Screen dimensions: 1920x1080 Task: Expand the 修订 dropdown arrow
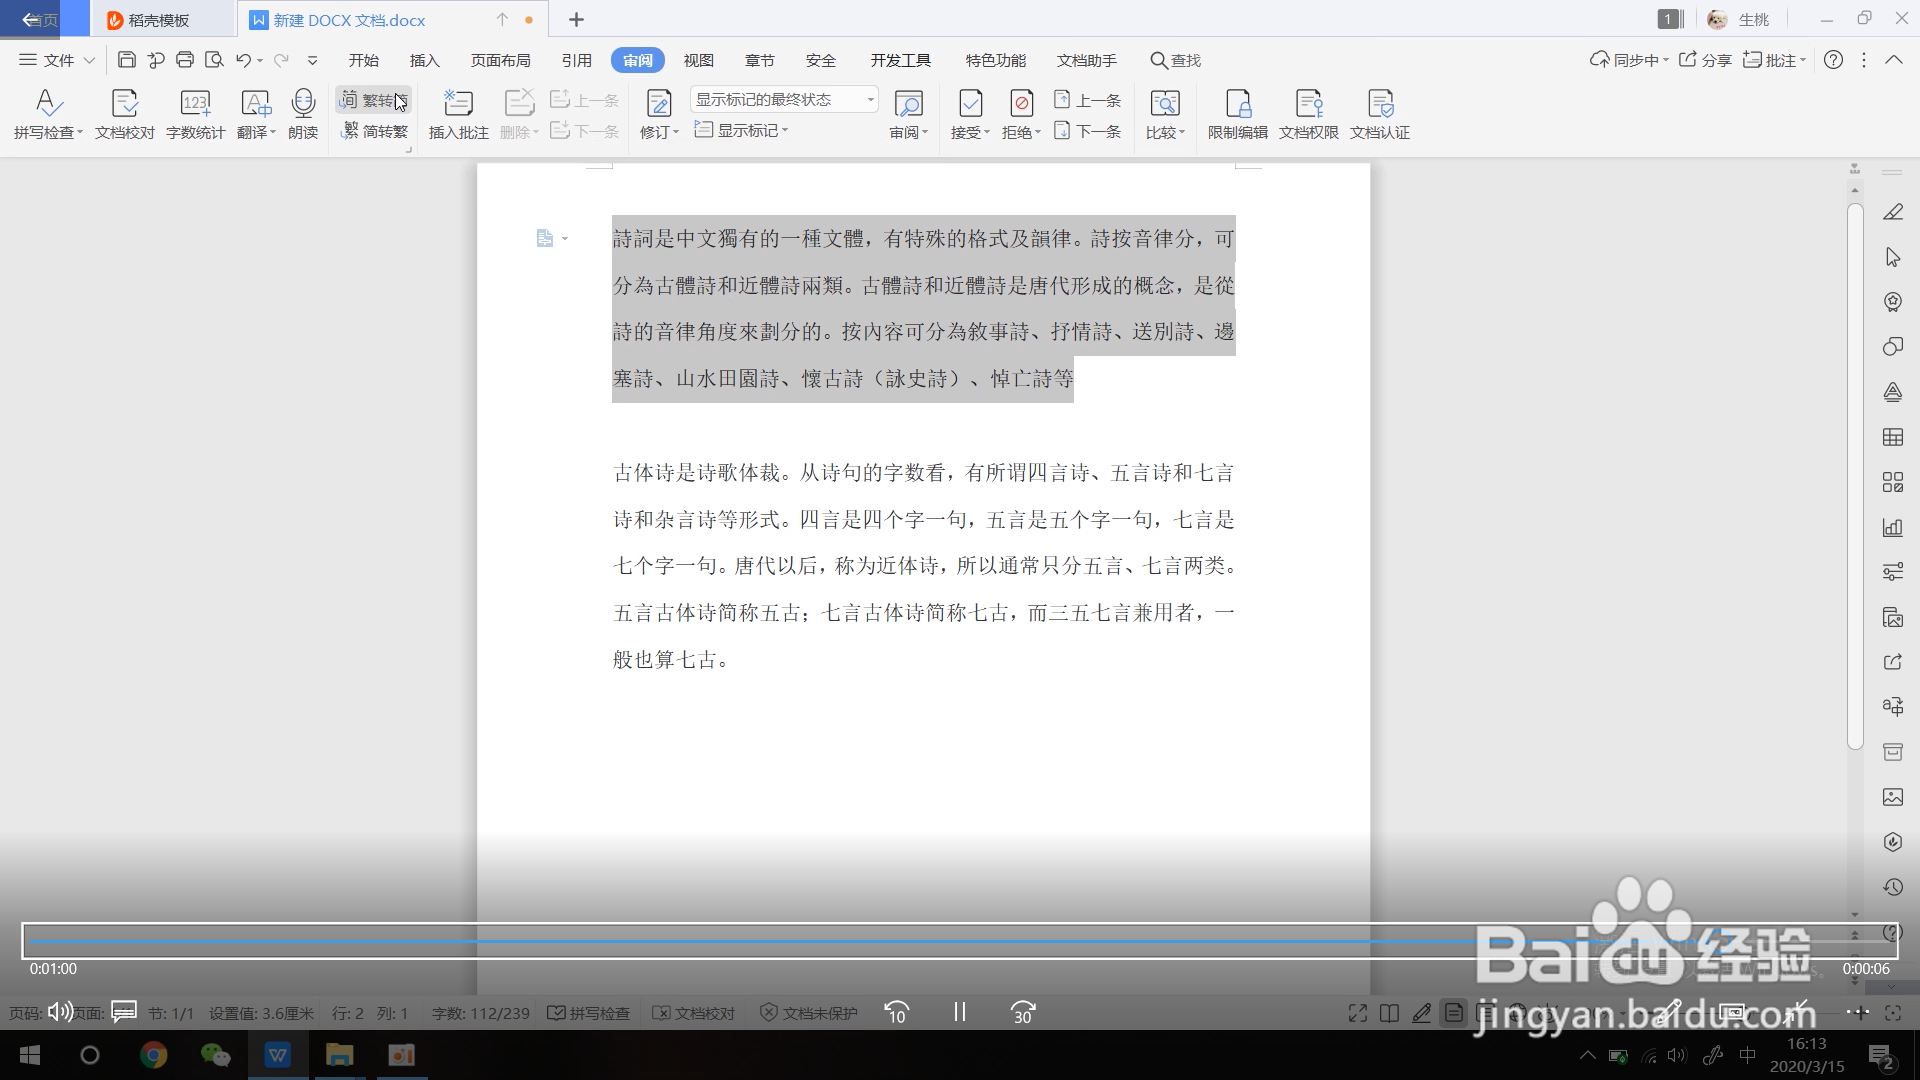(x=676, y=132)
